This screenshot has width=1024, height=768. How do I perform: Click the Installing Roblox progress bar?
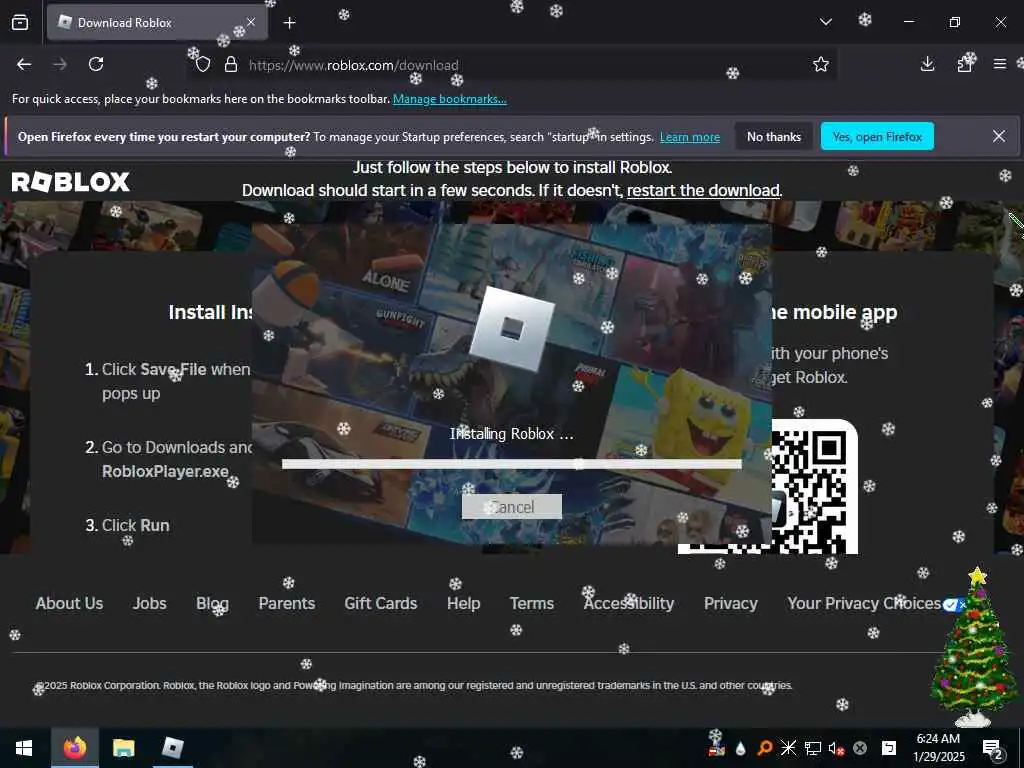(x=511, y=464)
